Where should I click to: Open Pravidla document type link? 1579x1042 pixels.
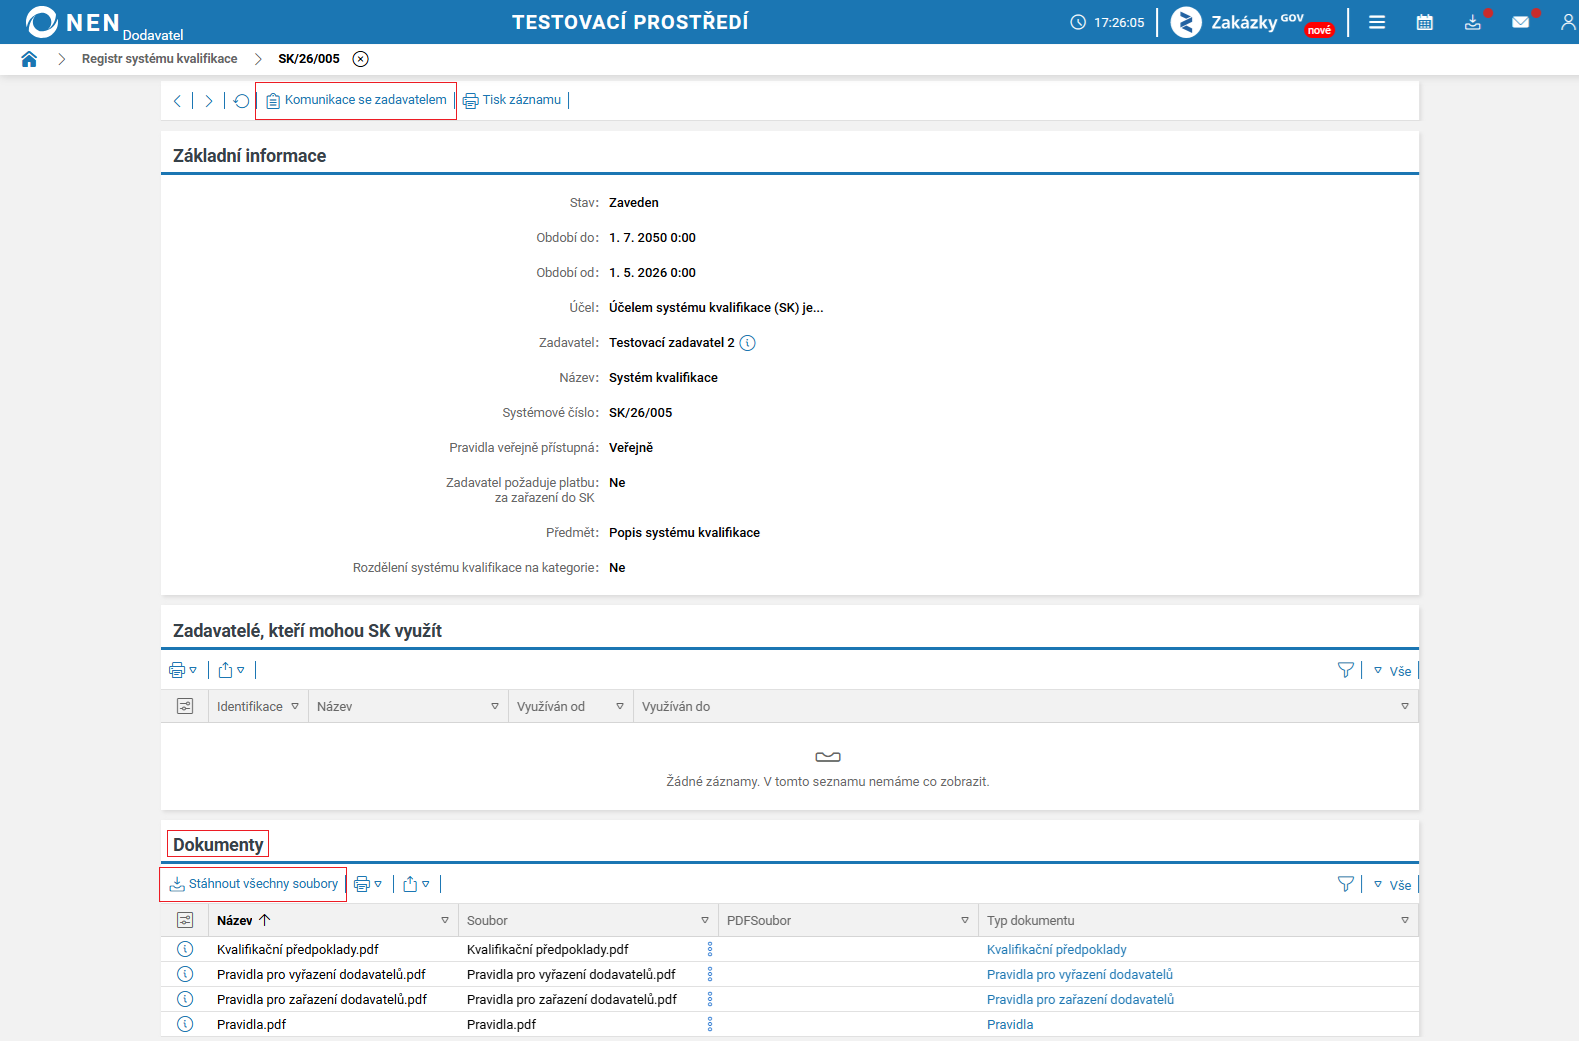click(x=1010, y=1025)
